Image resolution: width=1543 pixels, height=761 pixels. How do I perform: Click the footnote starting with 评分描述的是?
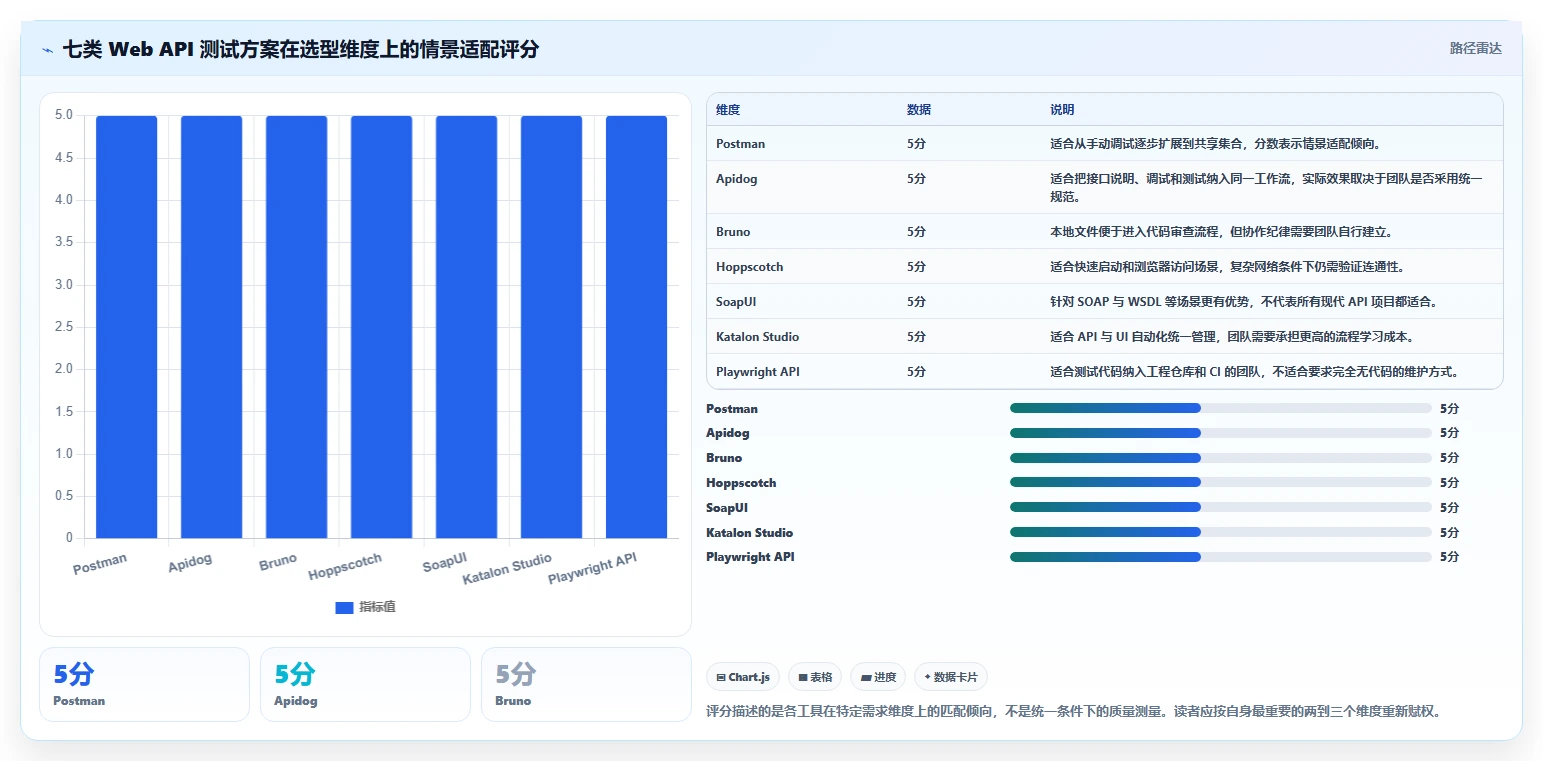1072,712
